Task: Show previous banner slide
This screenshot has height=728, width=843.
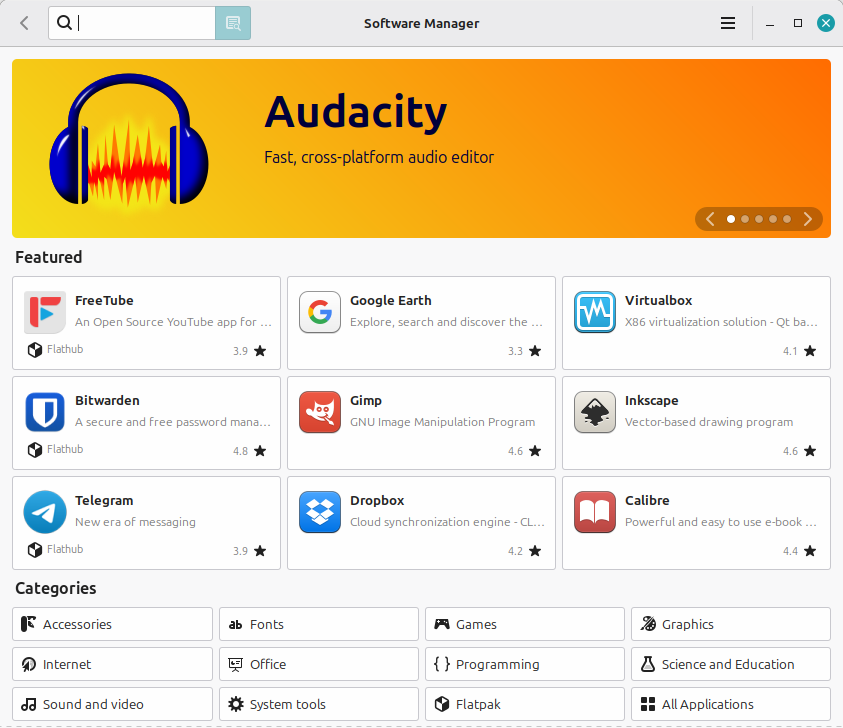Action: click(x=710, y=219)
